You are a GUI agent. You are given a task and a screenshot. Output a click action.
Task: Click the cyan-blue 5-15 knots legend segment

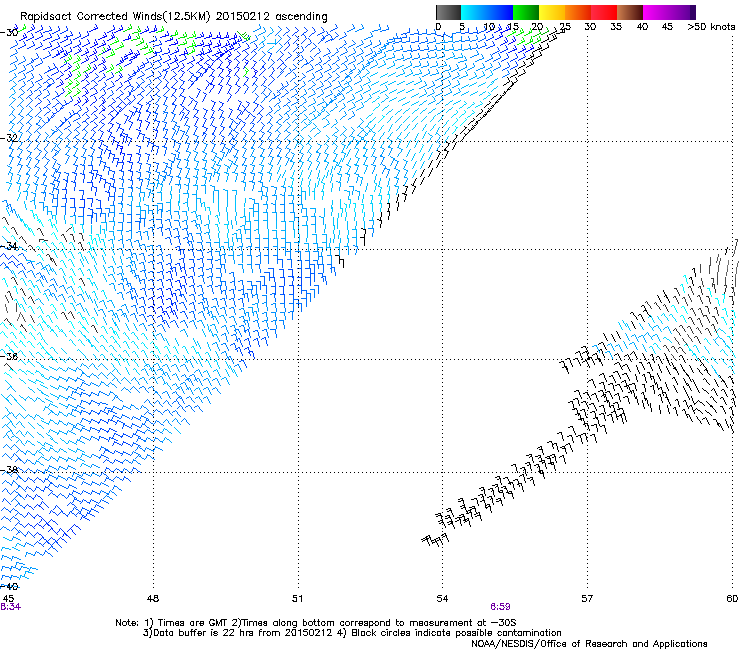click(487, 12)
